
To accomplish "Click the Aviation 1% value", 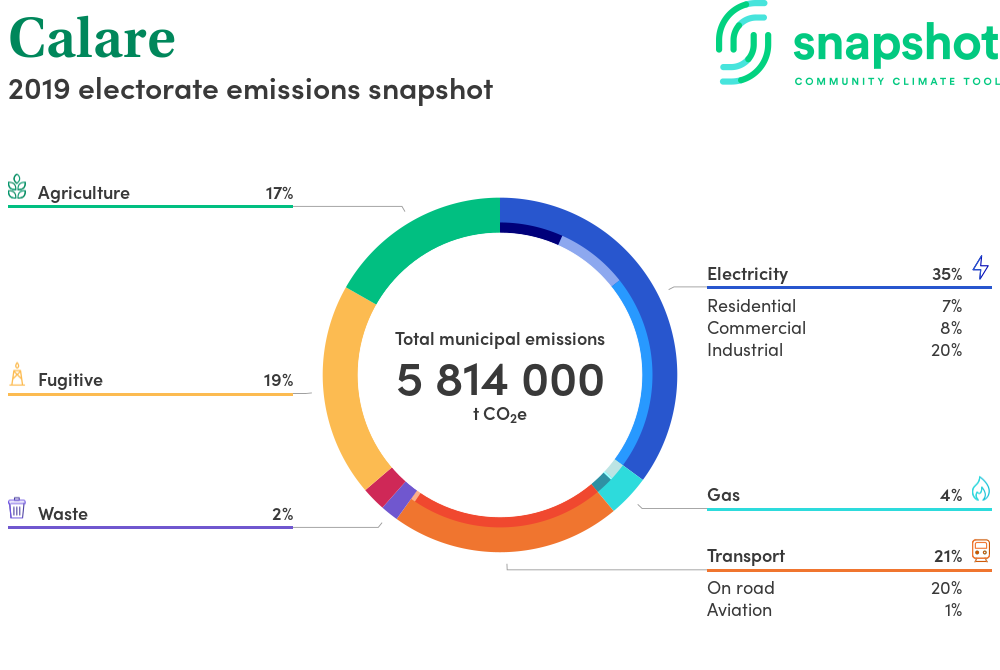I will tap(953, 610).
